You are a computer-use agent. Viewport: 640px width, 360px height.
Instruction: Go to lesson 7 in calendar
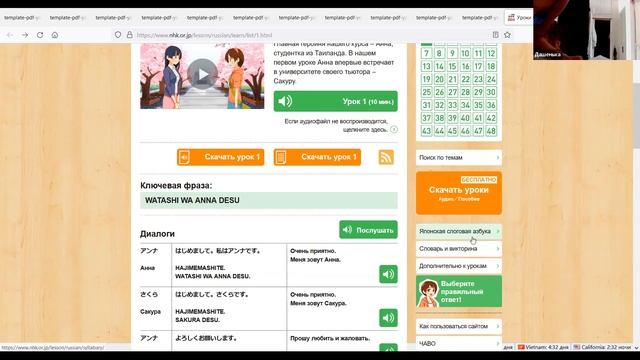pyautogui.click(x=427, y=53)
